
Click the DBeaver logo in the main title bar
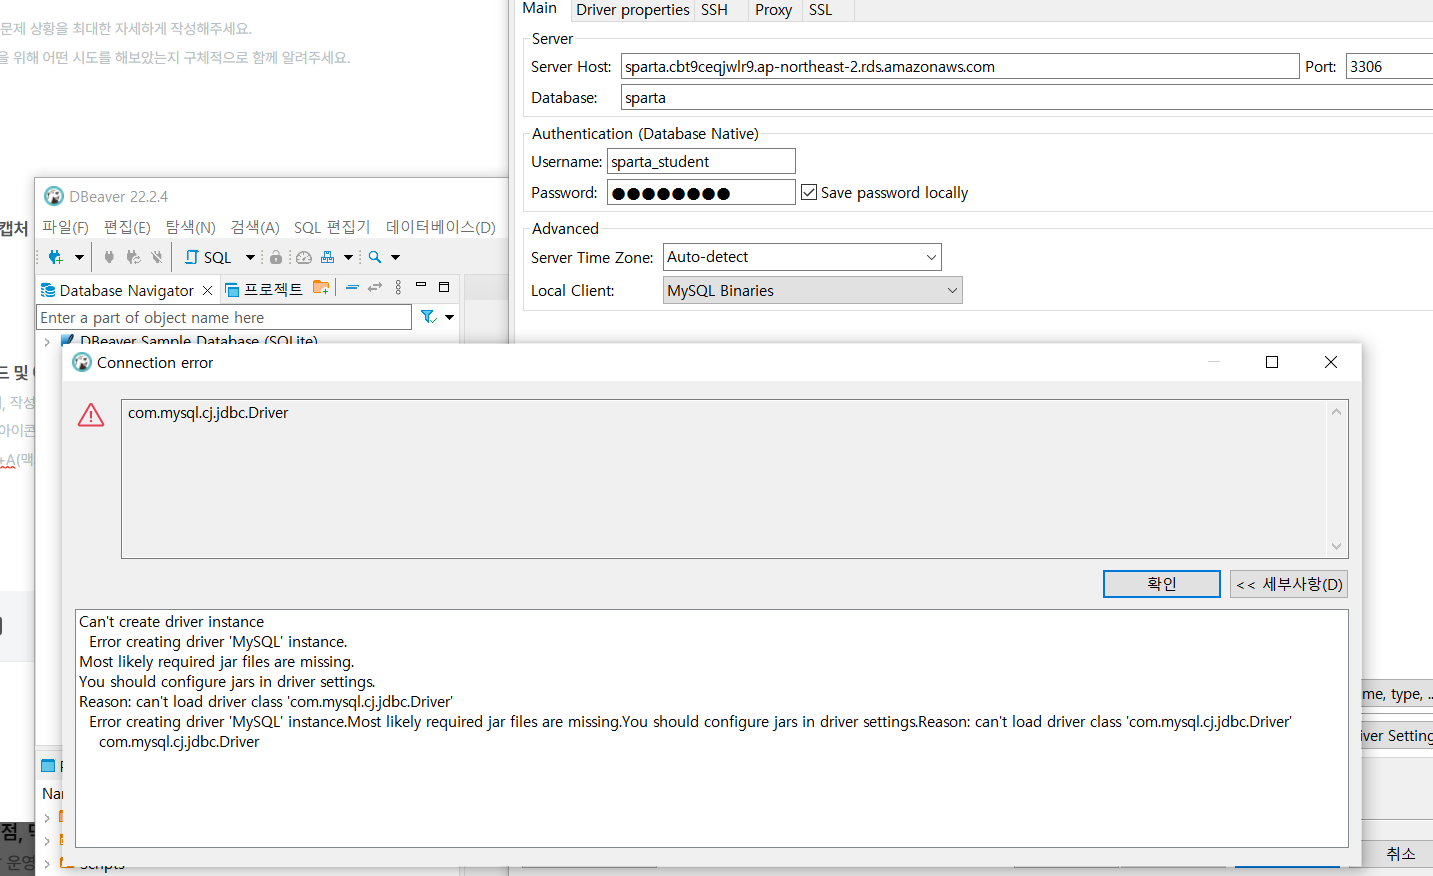click(x=54, y=196)
